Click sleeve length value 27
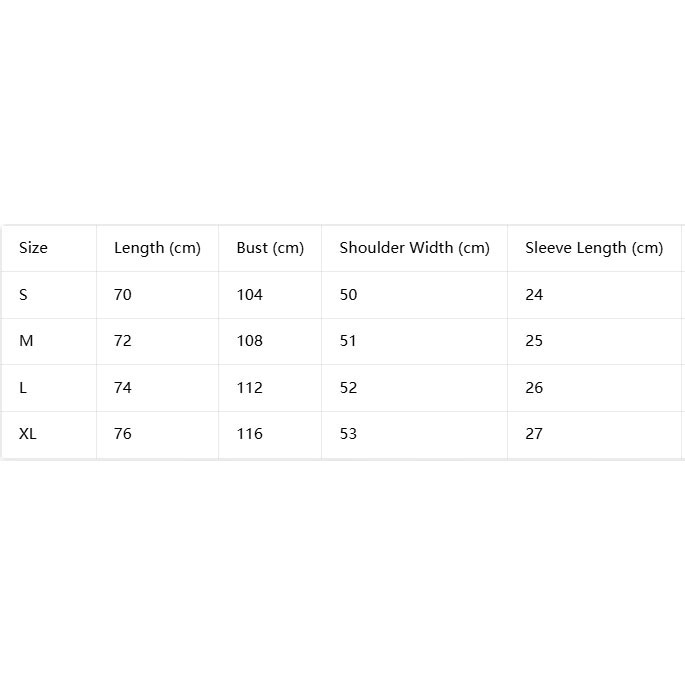Image resolution: width=685 pixels, height=685 pixels. [534, 434]
